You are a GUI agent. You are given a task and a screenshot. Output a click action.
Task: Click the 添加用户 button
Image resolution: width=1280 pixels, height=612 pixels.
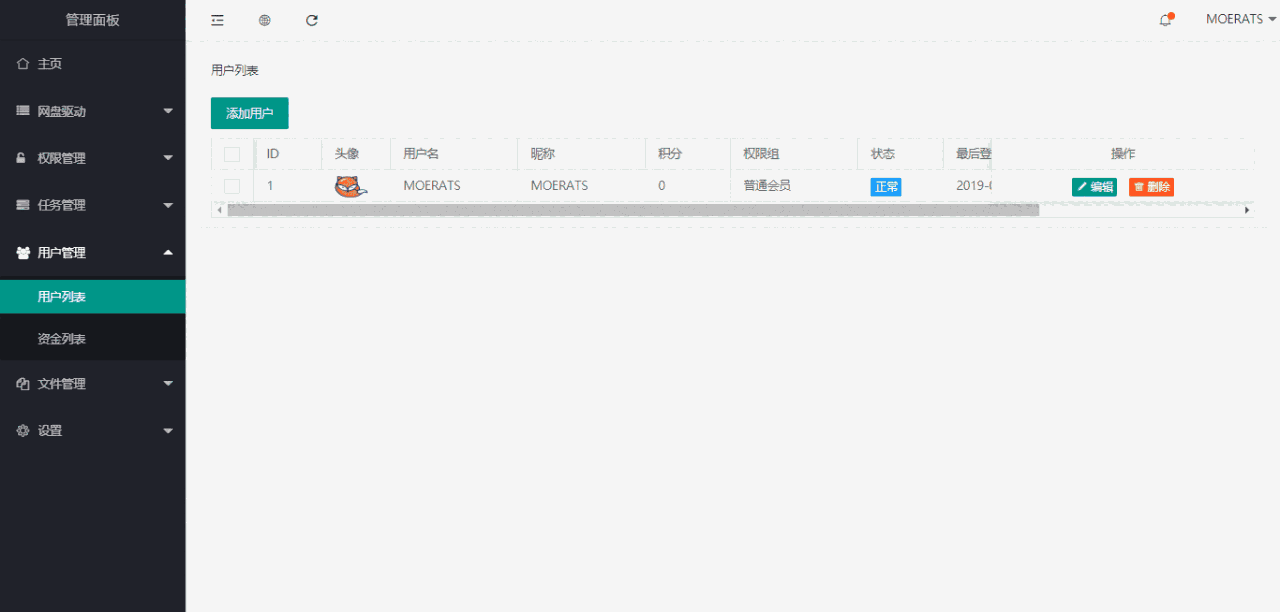(250, 113)
